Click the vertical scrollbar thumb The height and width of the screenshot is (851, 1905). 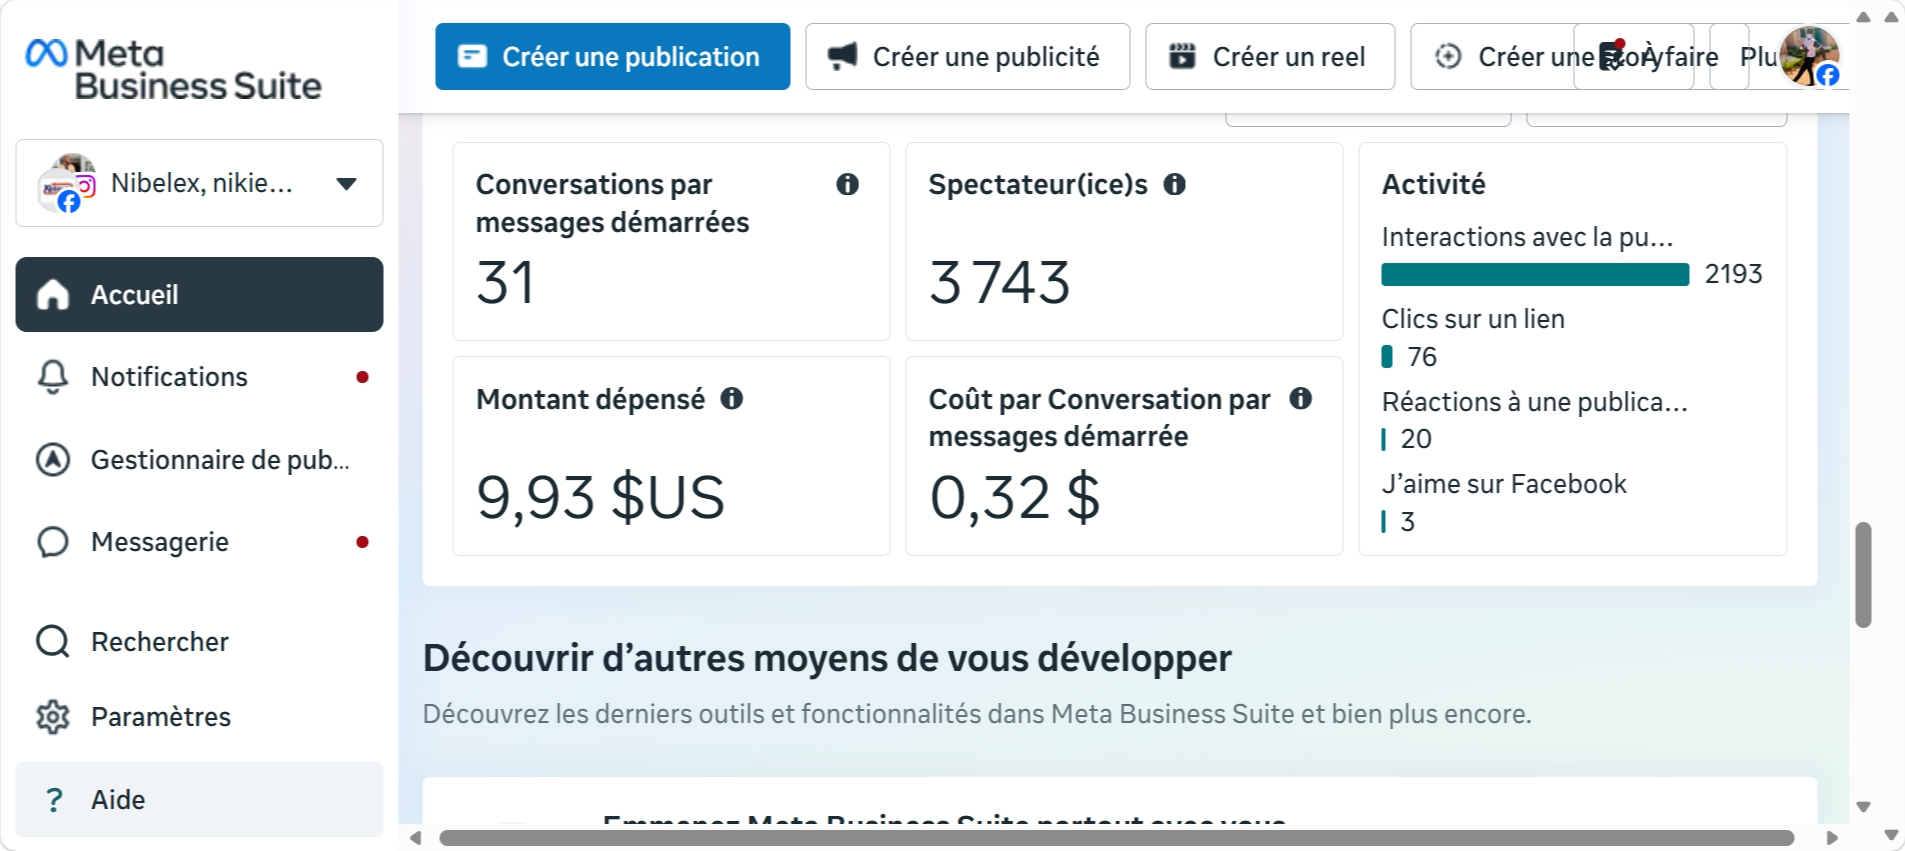[1863, 574]
